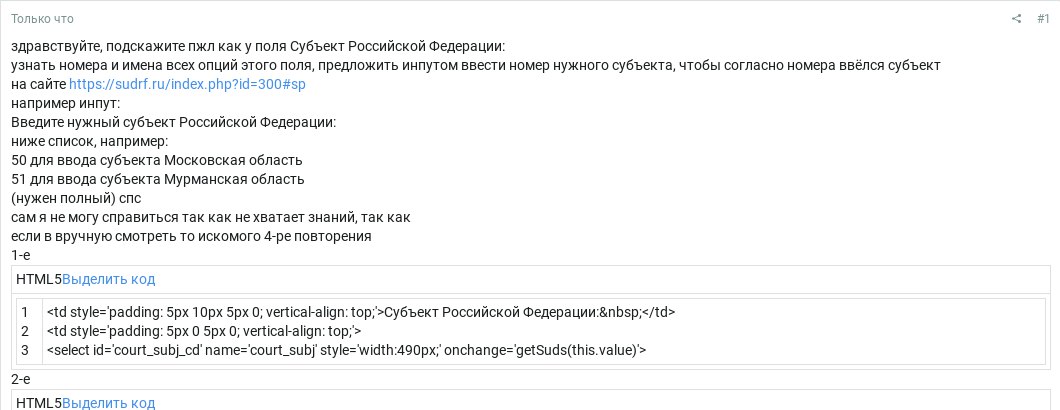Click line number 3 in the code gutter
Image resolution: width=1060 pixels, height=410 pixels.
click(x=25, y=350)
